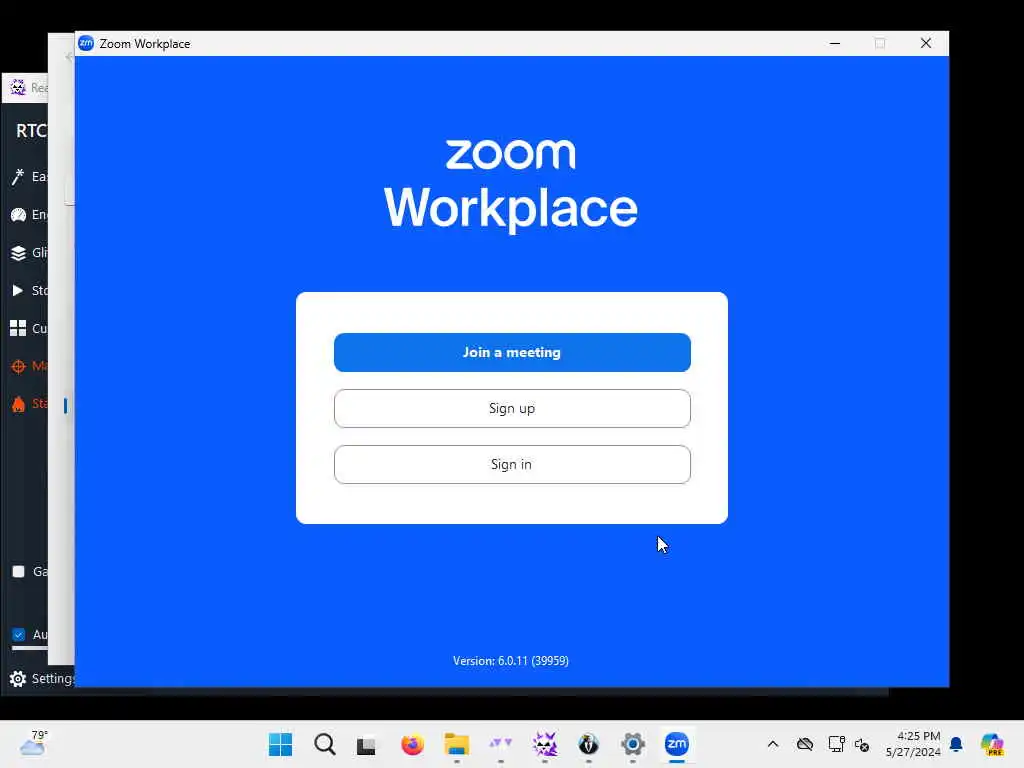The width and height of the screenshot is (1024, 768).
Task: Open Settings gear in background app sidebar
Action: click(x=18, y=679)
